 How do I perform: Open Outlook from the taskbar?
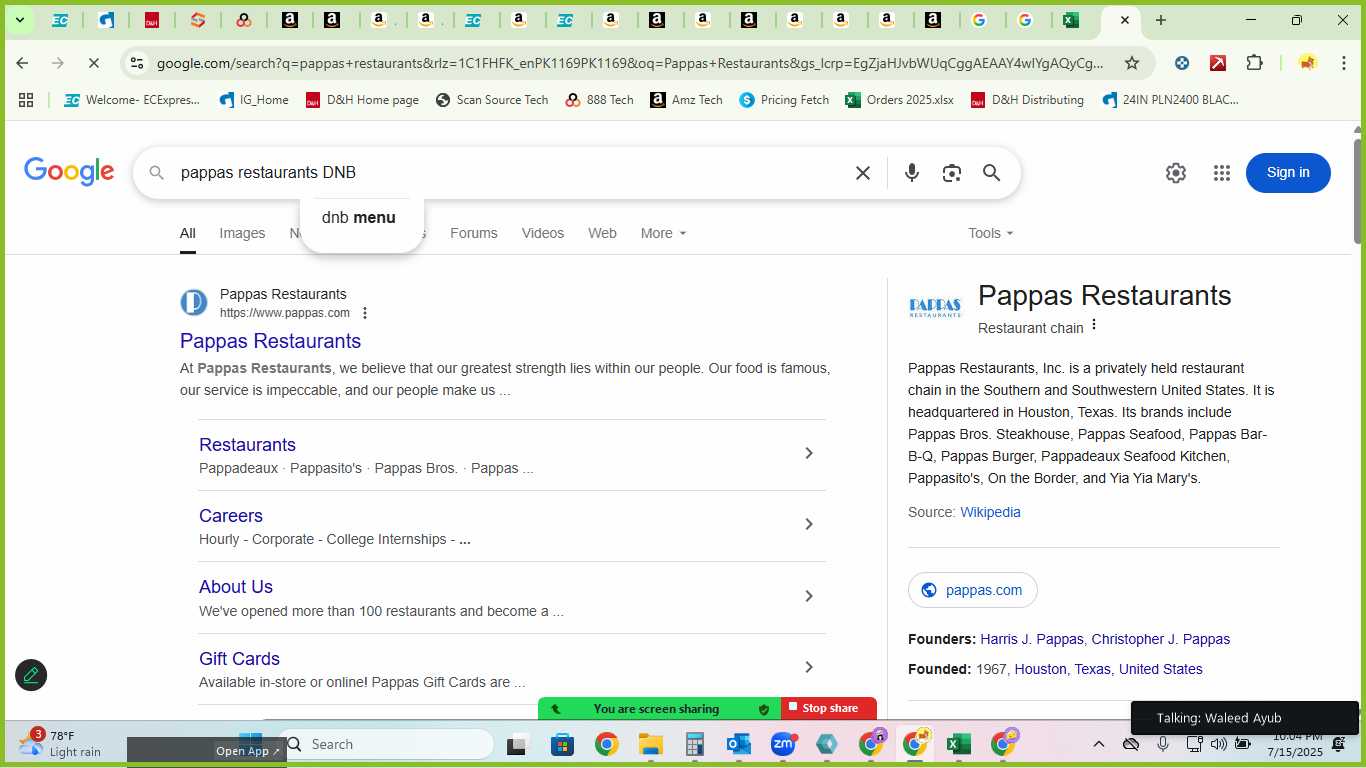pyautogui.click(x=739, y=744)
